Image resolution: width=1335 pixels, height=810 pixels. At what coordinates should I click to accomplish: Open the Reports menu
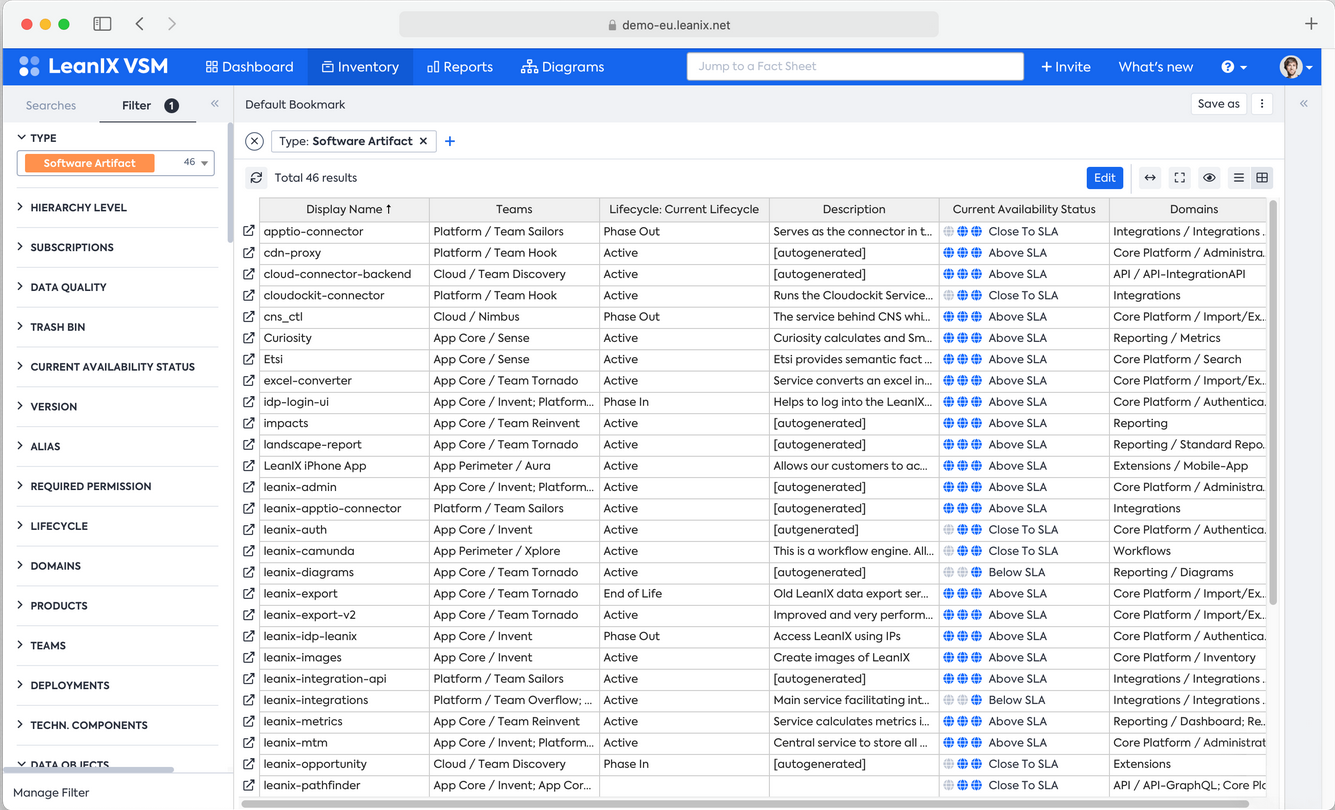[x=460, y=67]
